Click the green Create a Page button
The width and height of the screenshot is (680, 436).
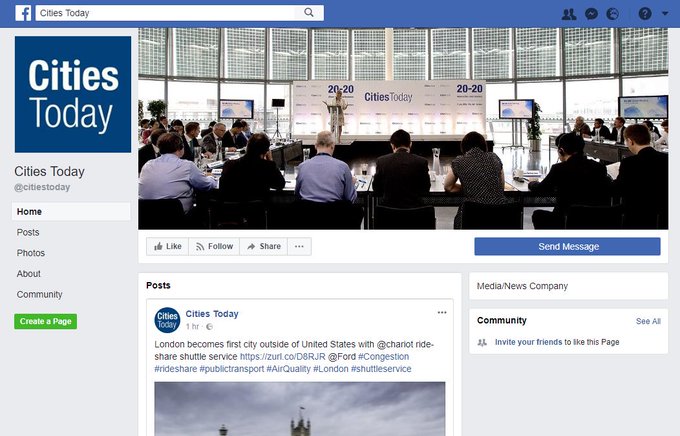click(46, 321)
